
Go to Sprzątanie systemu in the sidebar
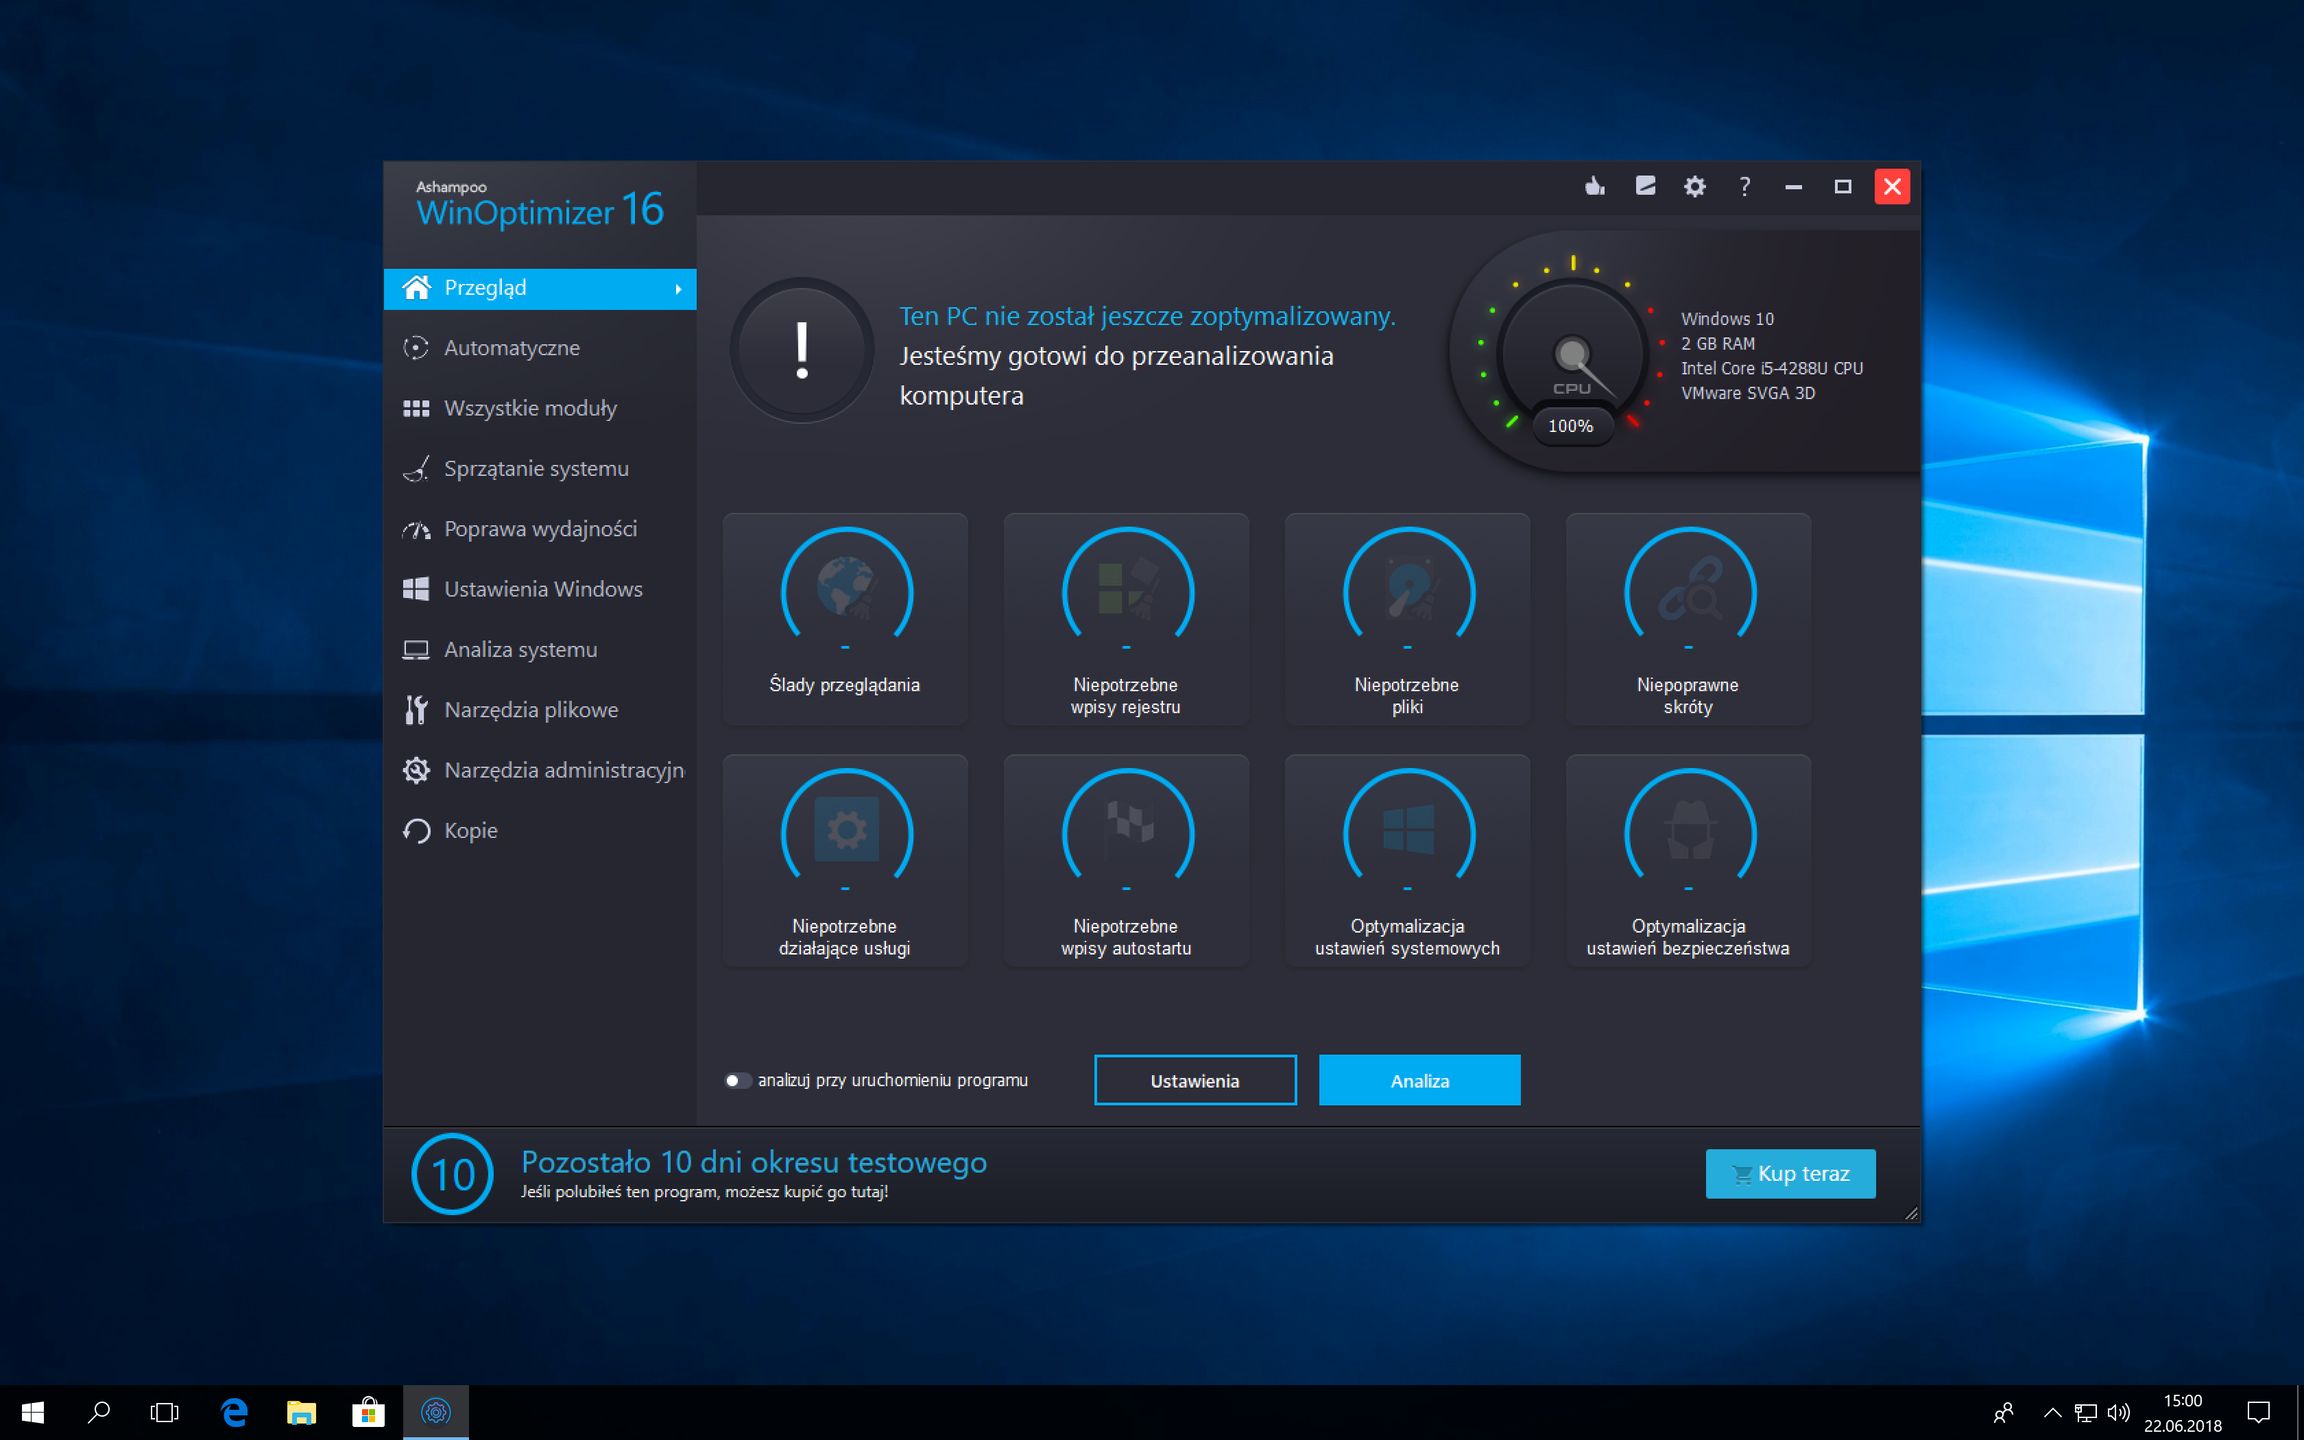pos(536,468)
